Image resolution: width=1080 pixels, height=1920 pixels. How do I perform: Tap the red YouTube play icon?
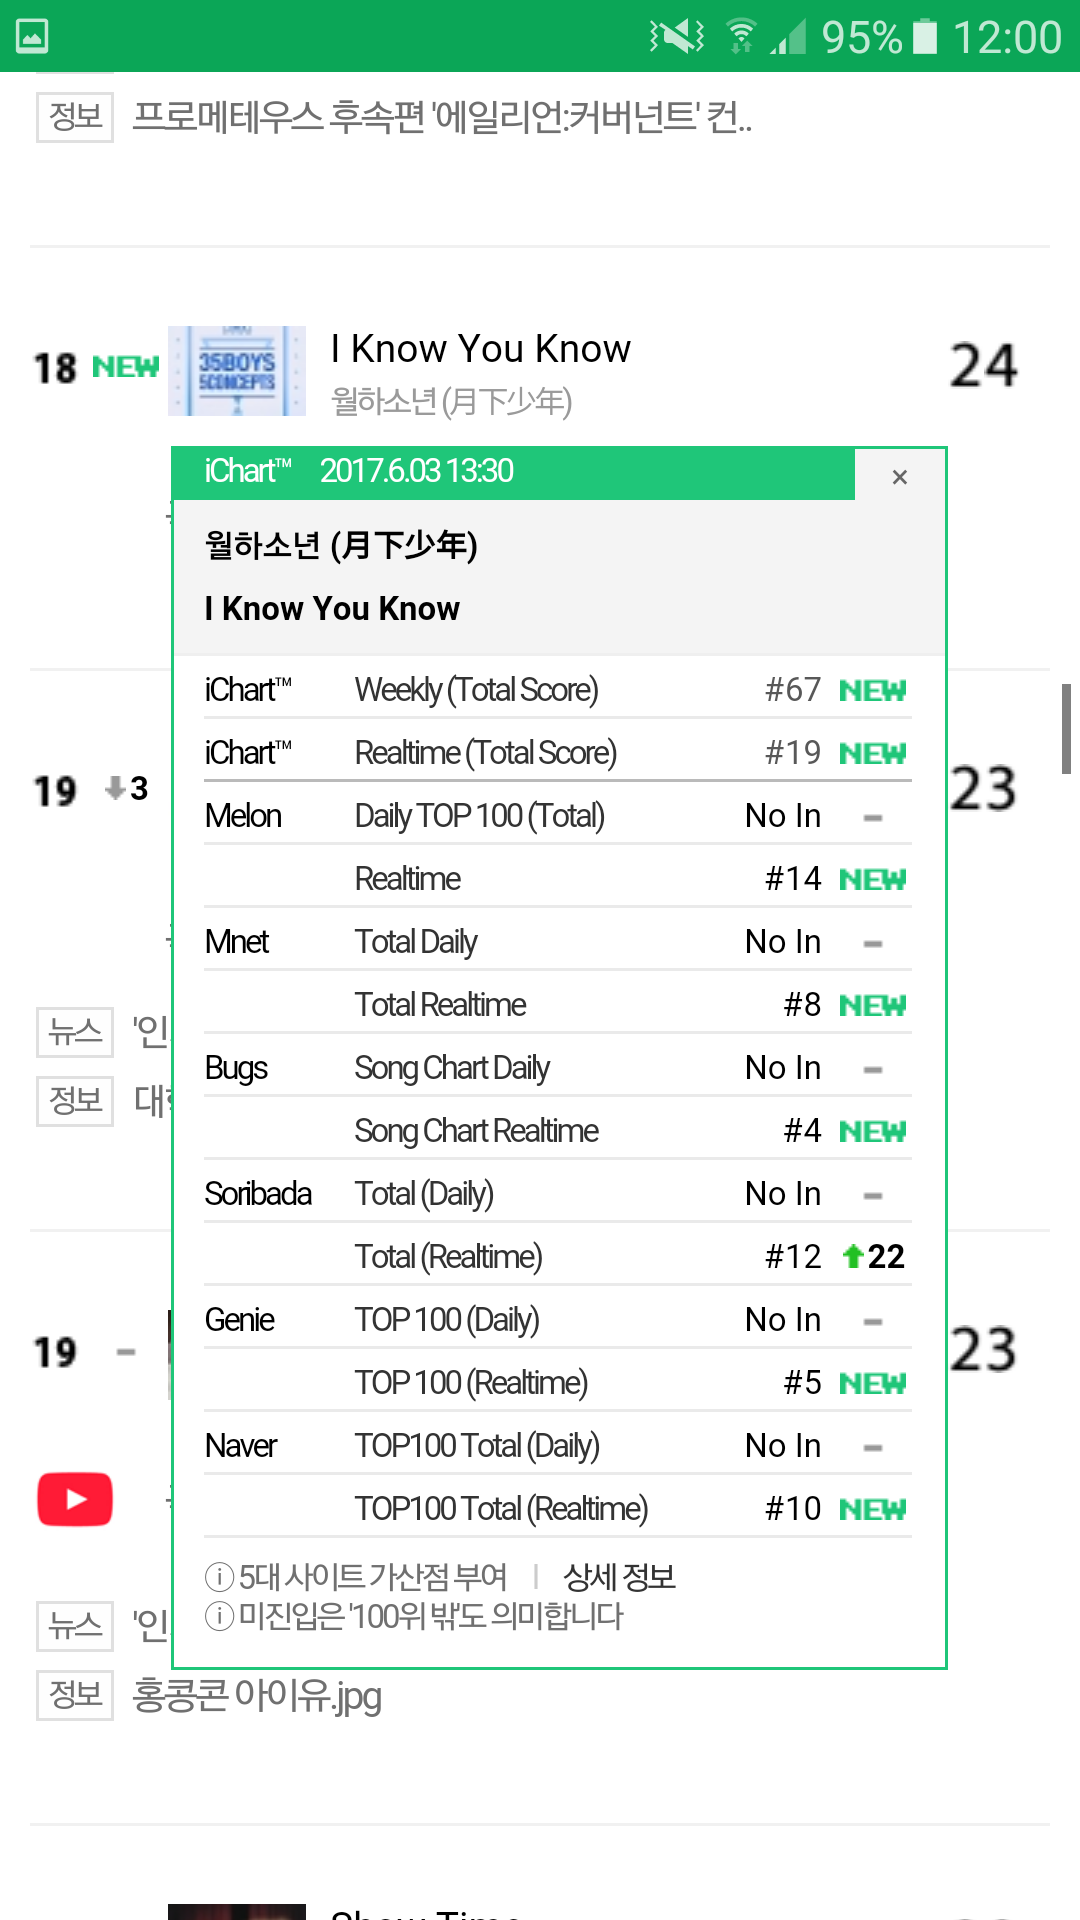[x=75, y=1499]
